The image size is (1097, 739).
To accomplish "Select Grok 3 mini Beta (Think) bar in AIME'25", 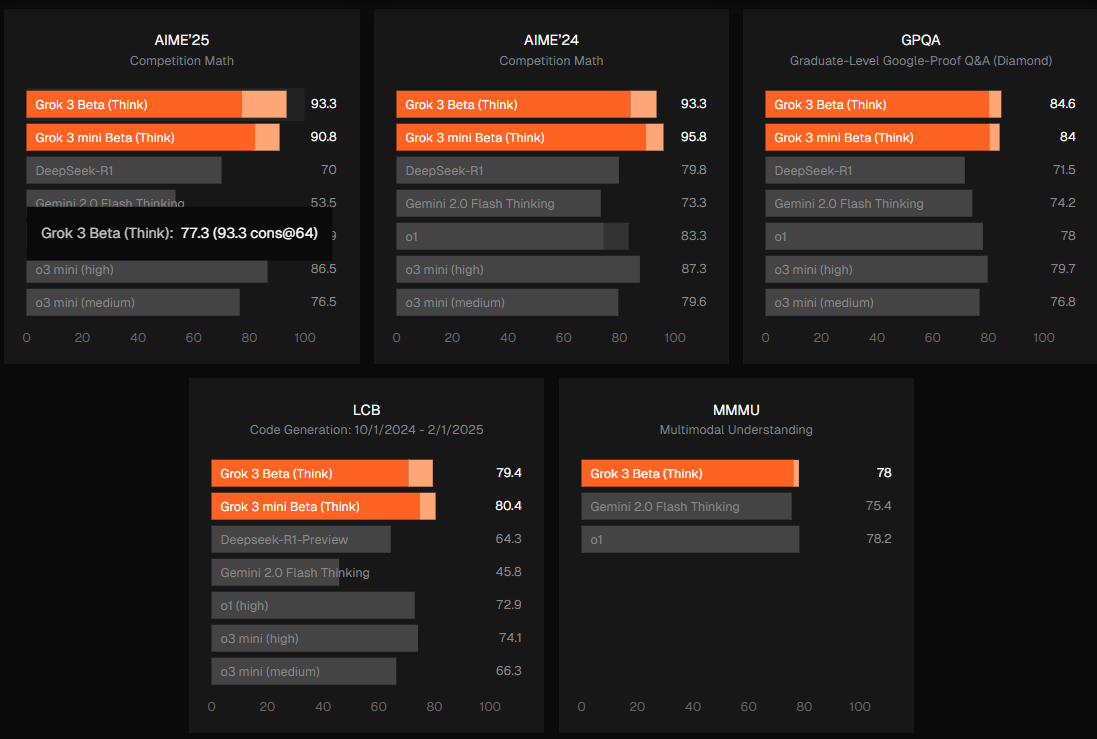I will click(x=153, y=137).
